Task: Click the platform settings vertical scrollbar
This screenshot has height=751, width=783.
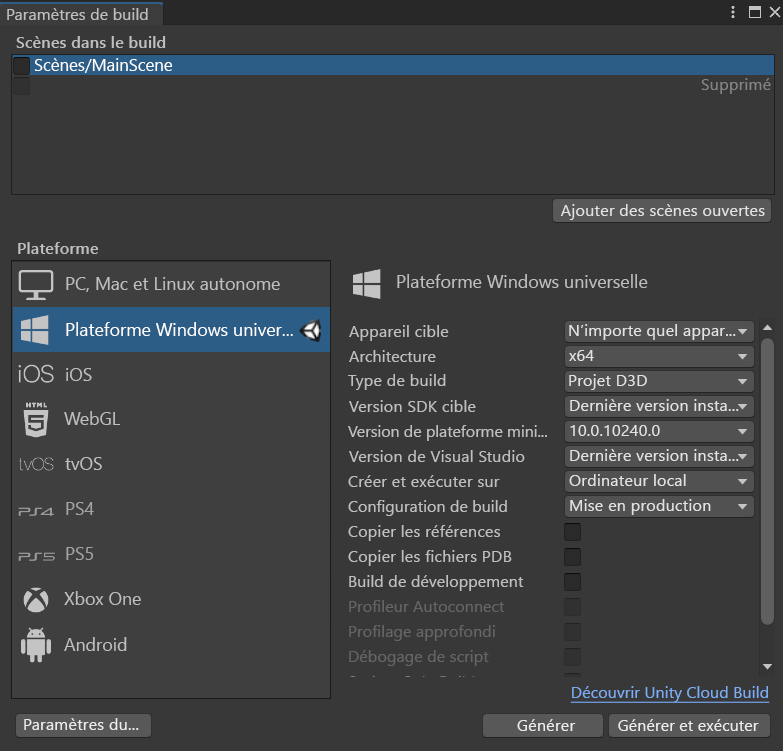Action: pyautogui.click(x=767, y=480)
